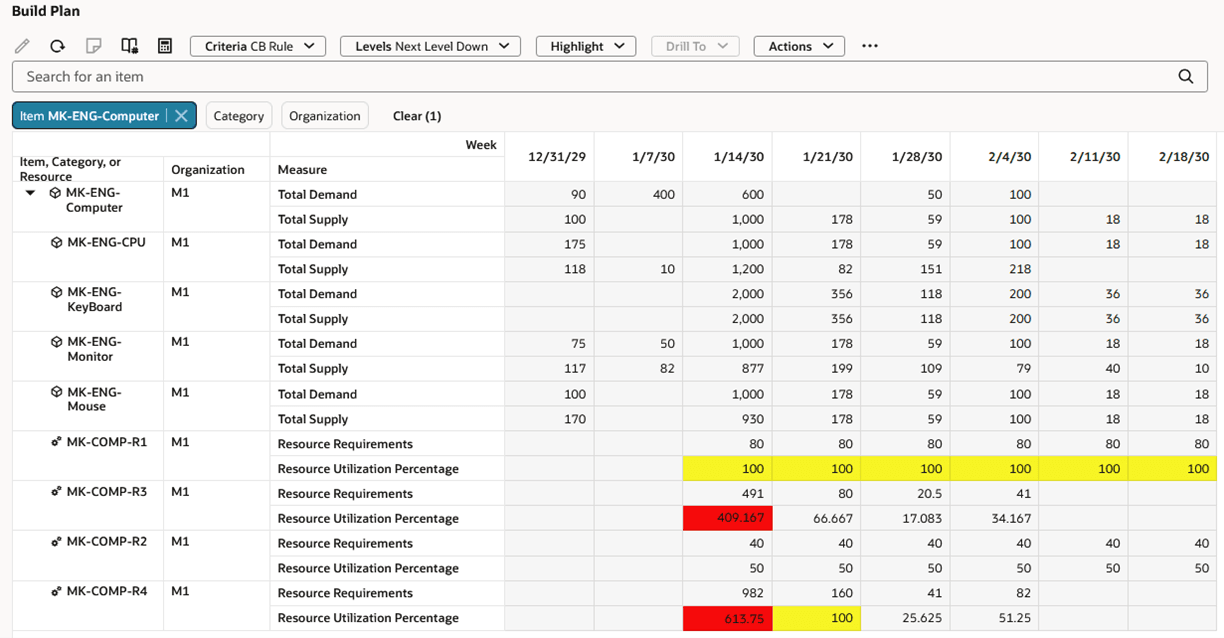Click the refresh icon in toolbar
Image resolution: width=1224 pixels, height=638 pixels.
point(57,46)
